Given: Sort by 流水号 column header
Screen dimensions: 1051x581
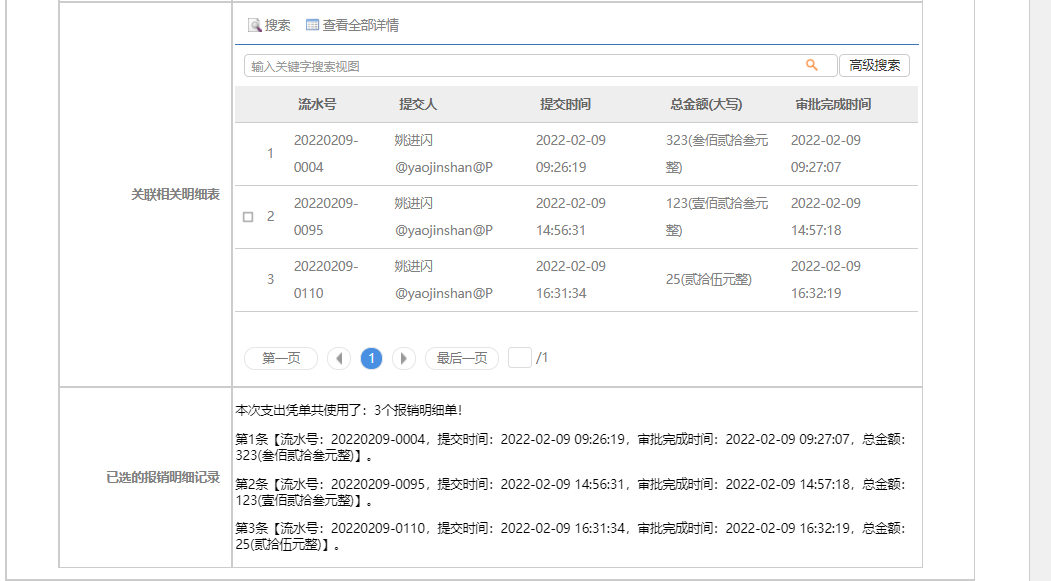Looking at the screenshot, I should pos(317,105).
